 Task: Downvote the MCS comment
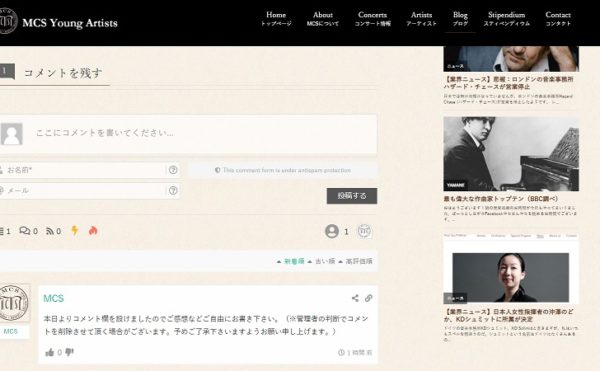(x=69, y=352)
